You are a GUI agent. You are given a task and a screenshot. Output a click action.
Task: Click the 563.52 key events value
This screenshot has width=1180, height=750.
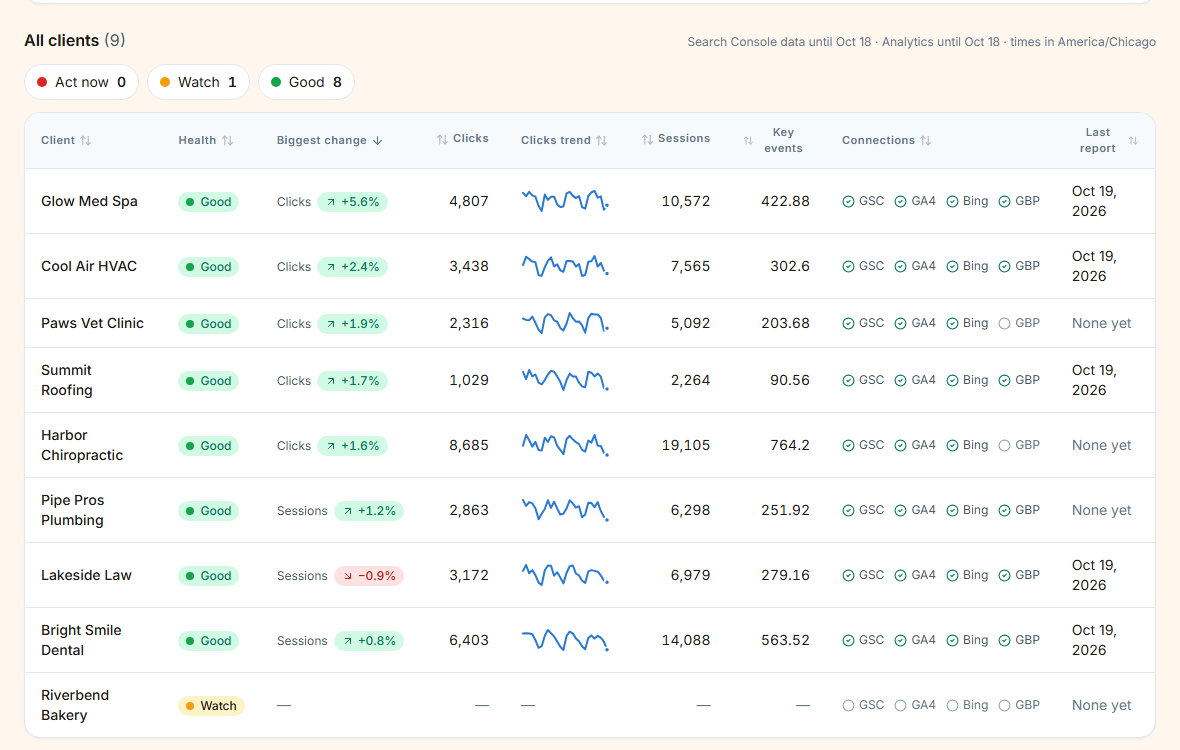[785, 640]
